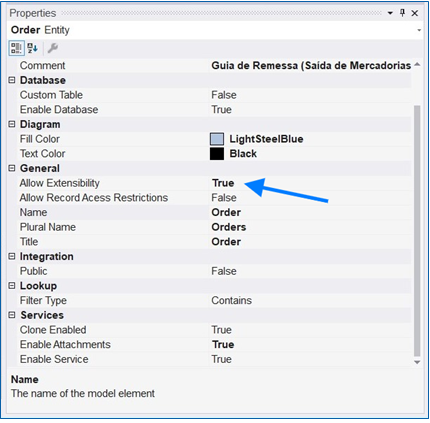
Task: Select the Plural Name property label
Action: pos(48,227)
